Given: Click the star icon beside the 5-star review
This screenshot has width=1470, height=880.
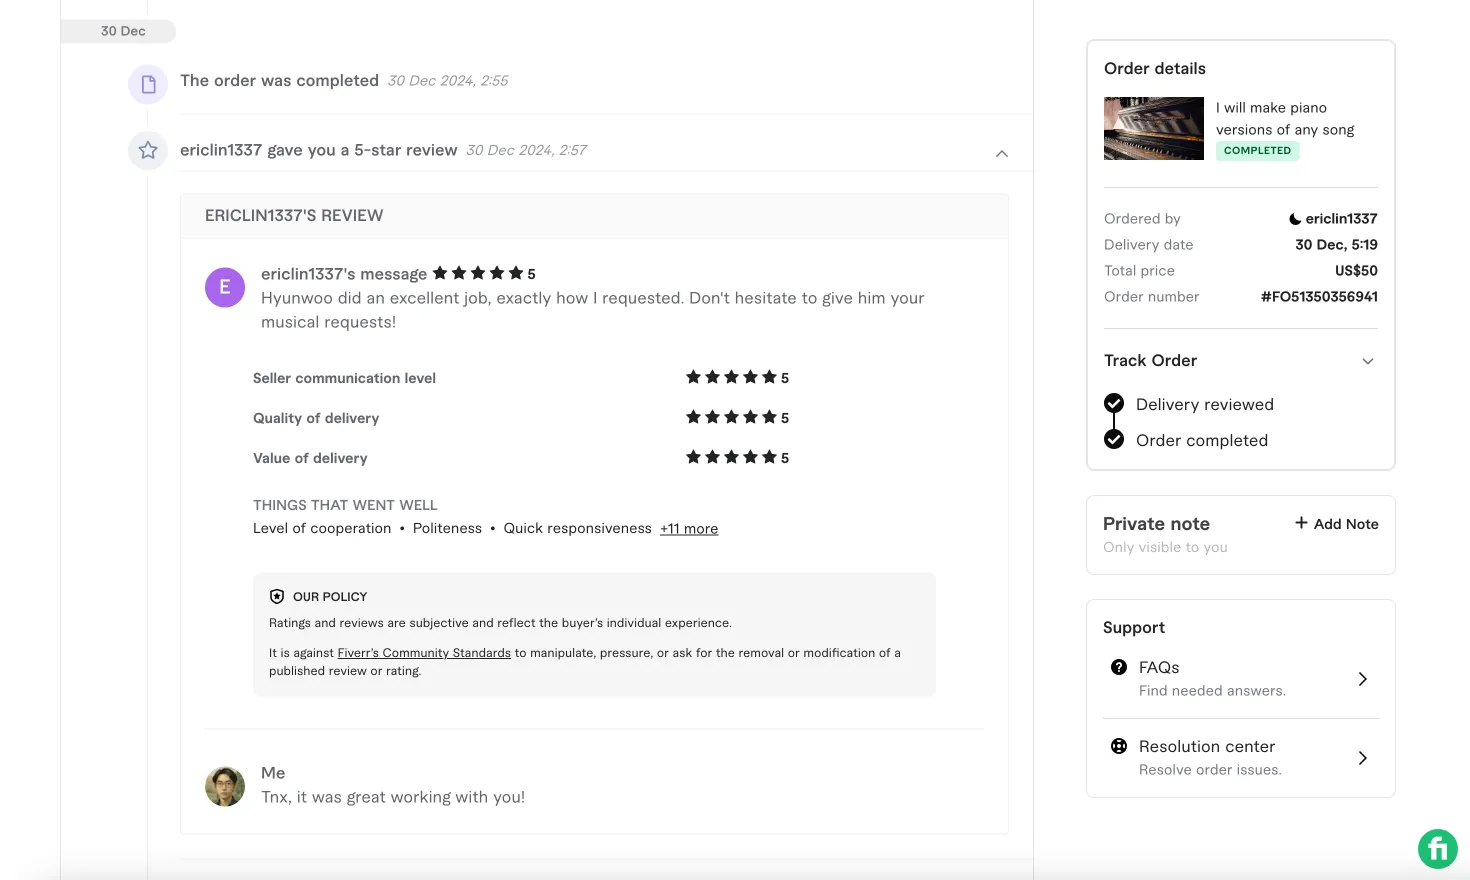Looking at the screenshot, I should (x=148, y=150).
